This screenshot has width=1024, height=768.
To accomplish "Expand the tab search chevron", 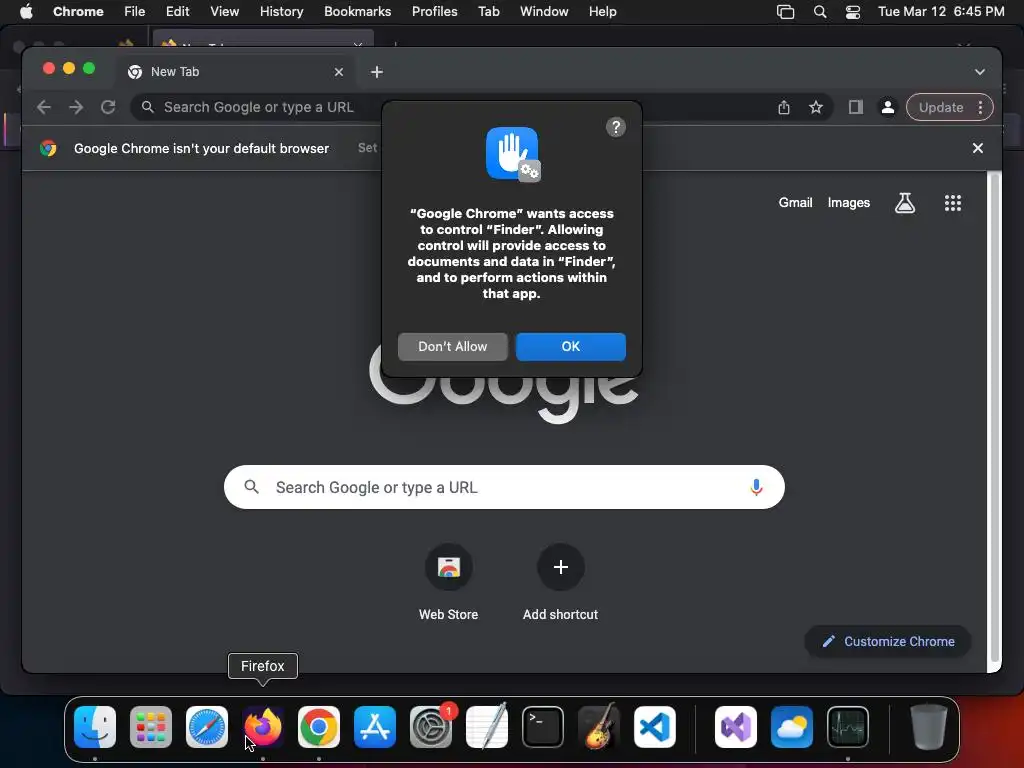I will pyautogui.click(x=980, y=72).
